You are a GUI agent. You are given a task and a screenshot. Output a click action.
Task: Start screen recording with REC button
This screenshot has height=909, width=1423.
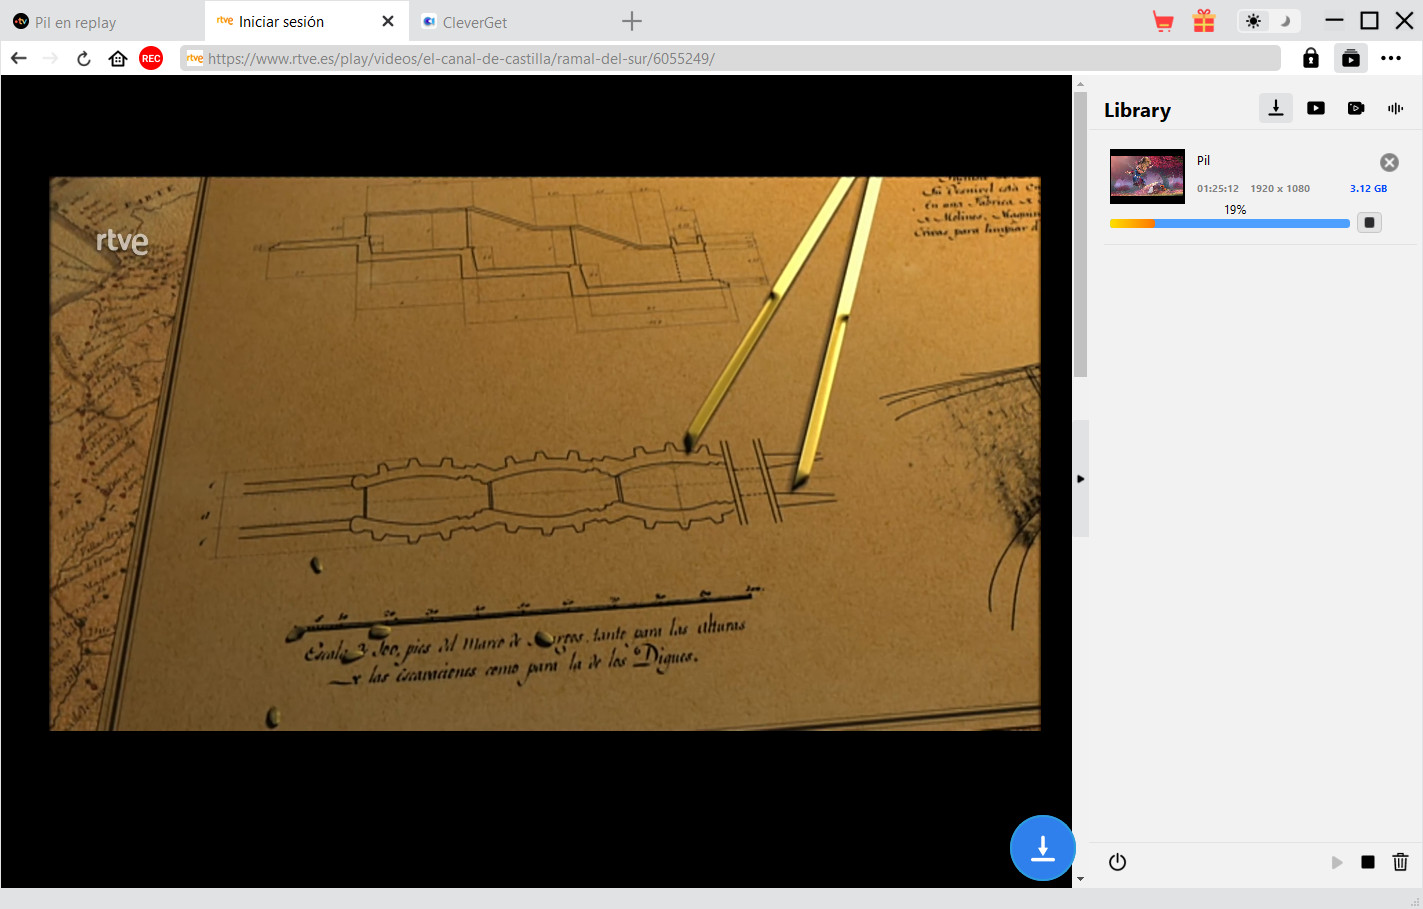(151, 58)
